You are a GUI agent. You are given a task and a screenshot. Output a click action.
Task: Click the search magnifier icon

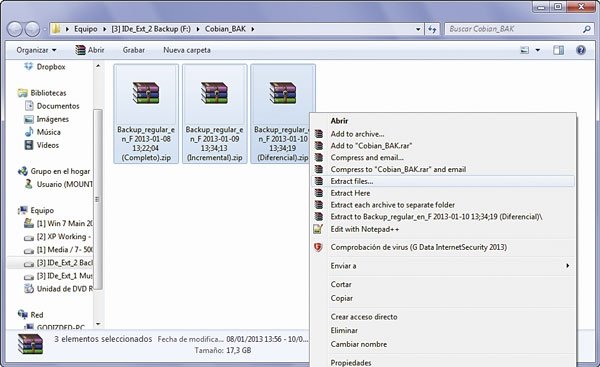587,29
